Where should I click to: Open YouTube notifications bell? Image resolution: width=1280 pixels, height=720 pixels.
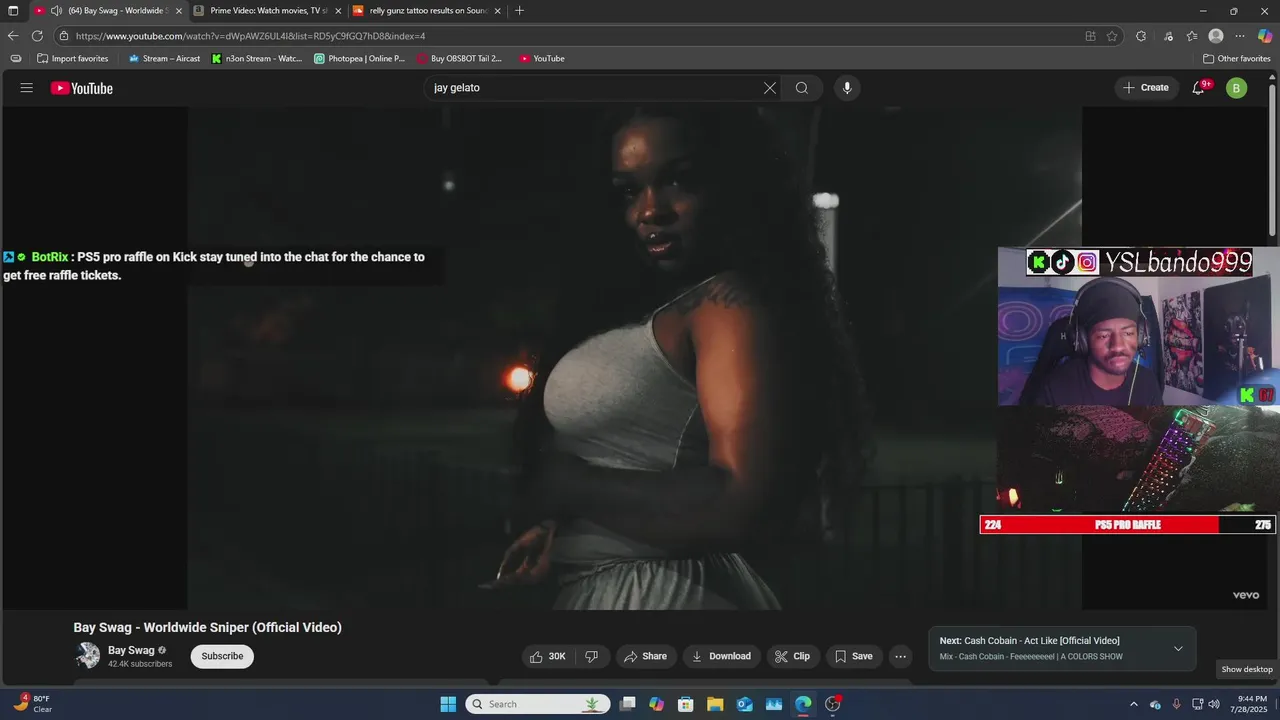[x=1199, y=88]
